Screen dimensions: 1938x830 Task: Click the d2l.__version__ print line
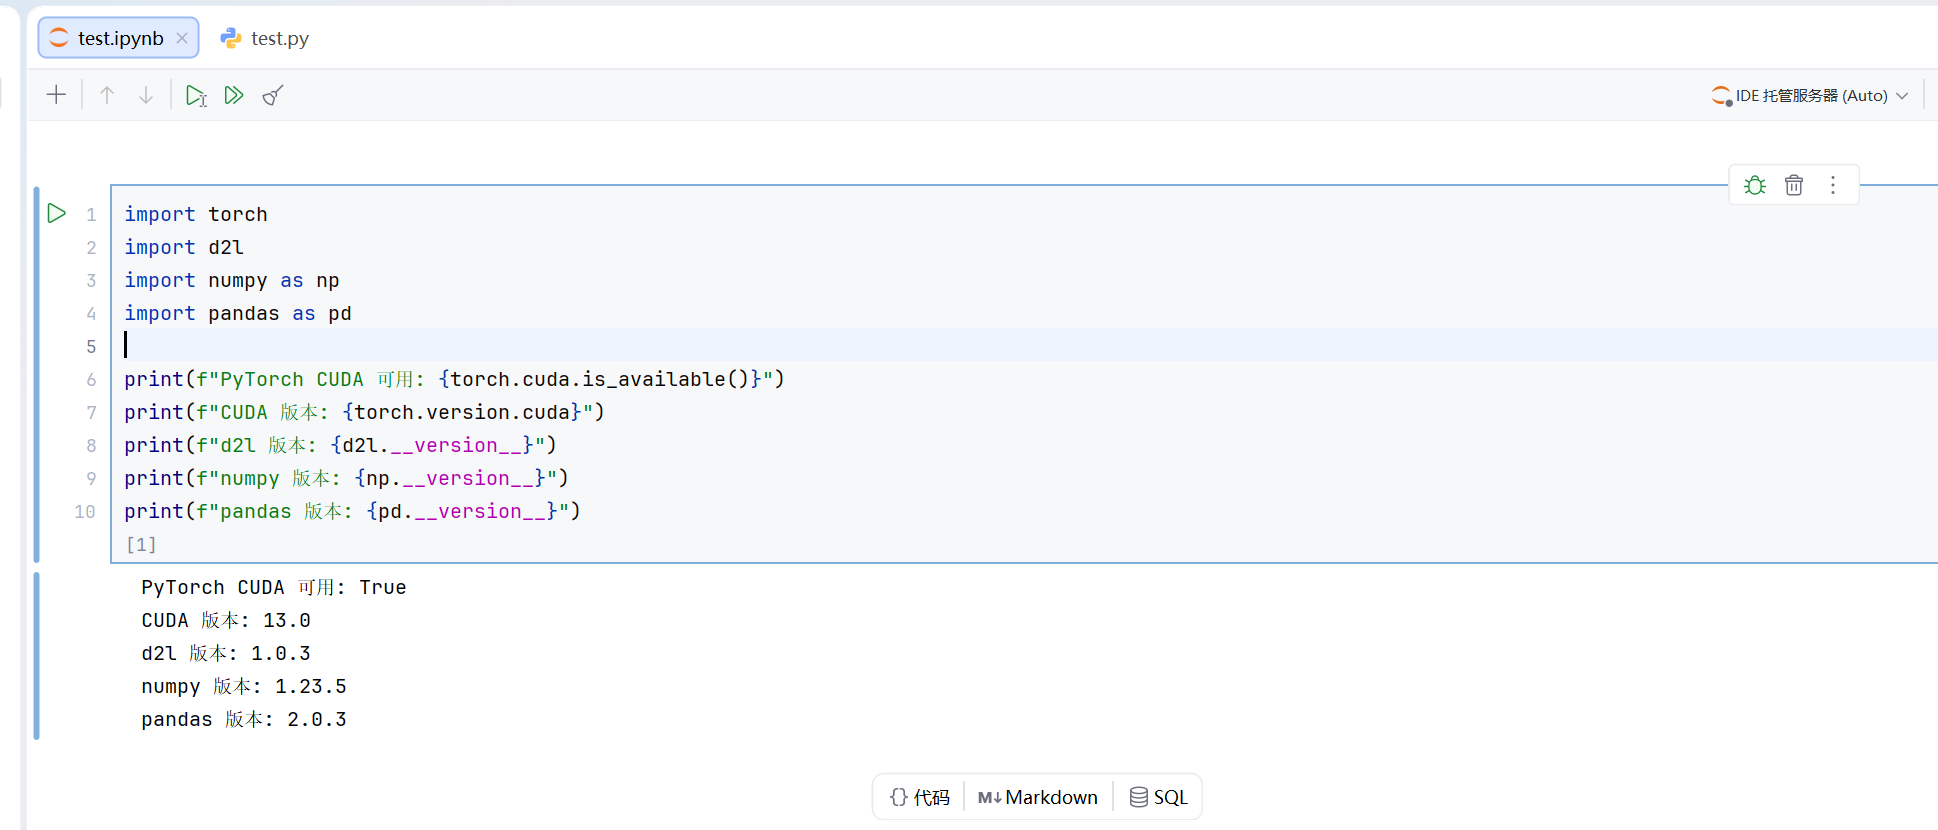(x=340, y=445)
